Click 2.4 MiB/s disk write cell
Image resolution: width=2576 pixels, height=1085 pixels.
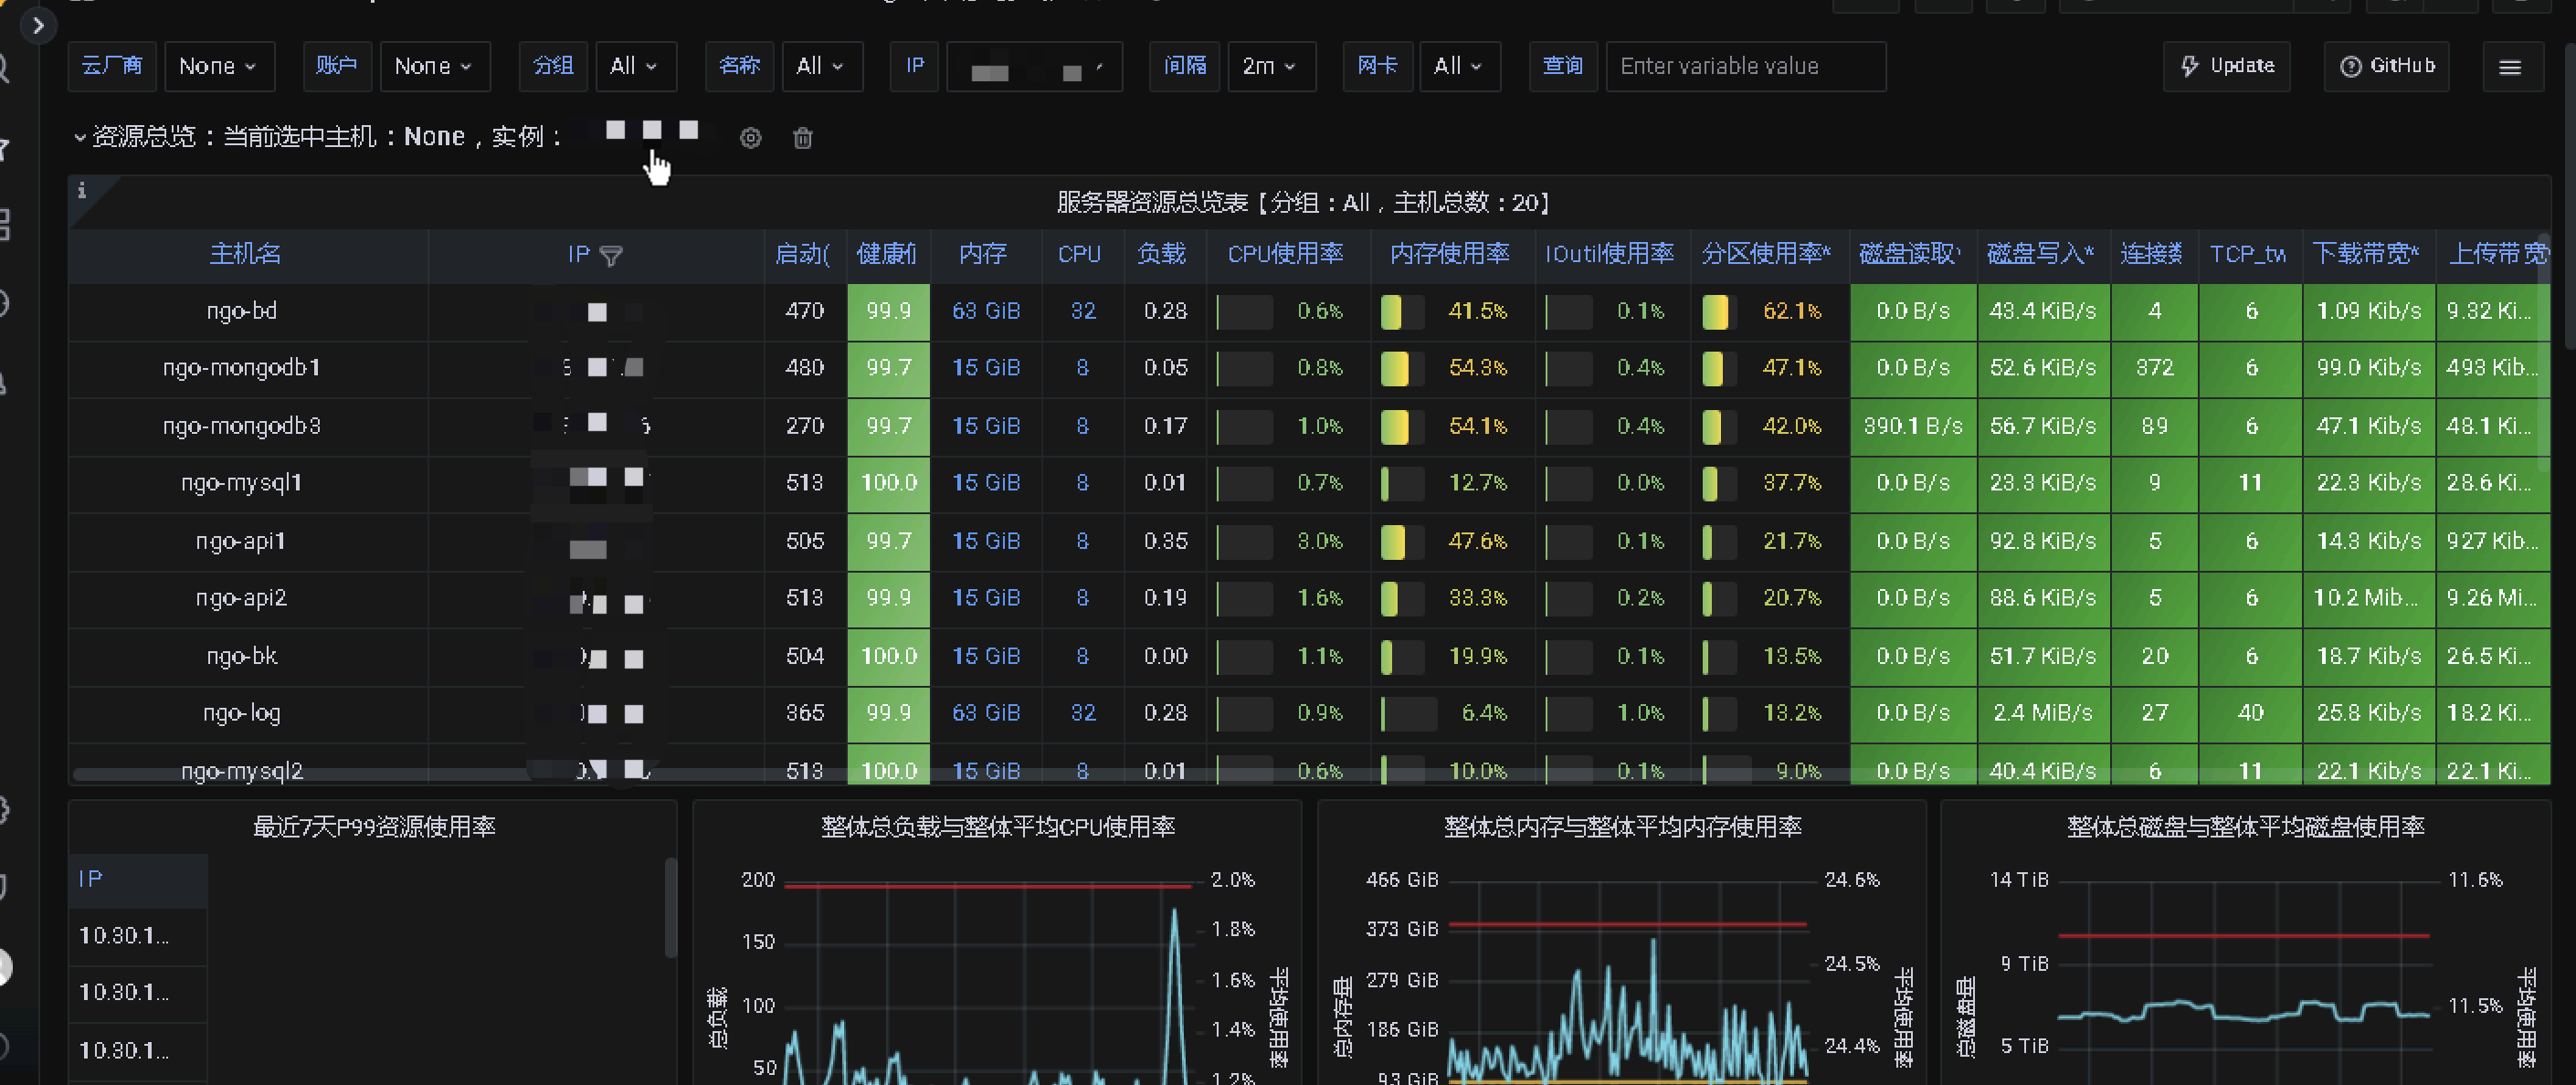tap(2043, 714)
